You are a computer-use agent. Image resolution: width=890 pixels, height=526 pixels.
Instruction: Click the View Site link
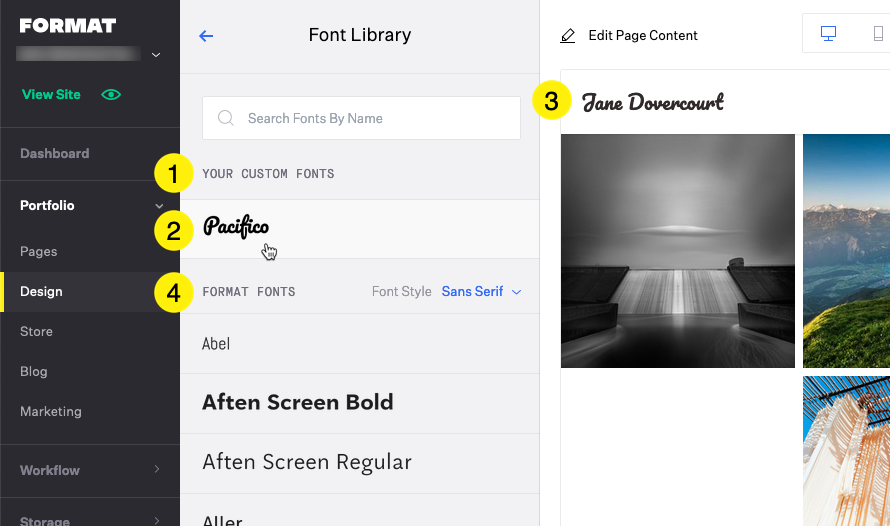click(51, 95)
